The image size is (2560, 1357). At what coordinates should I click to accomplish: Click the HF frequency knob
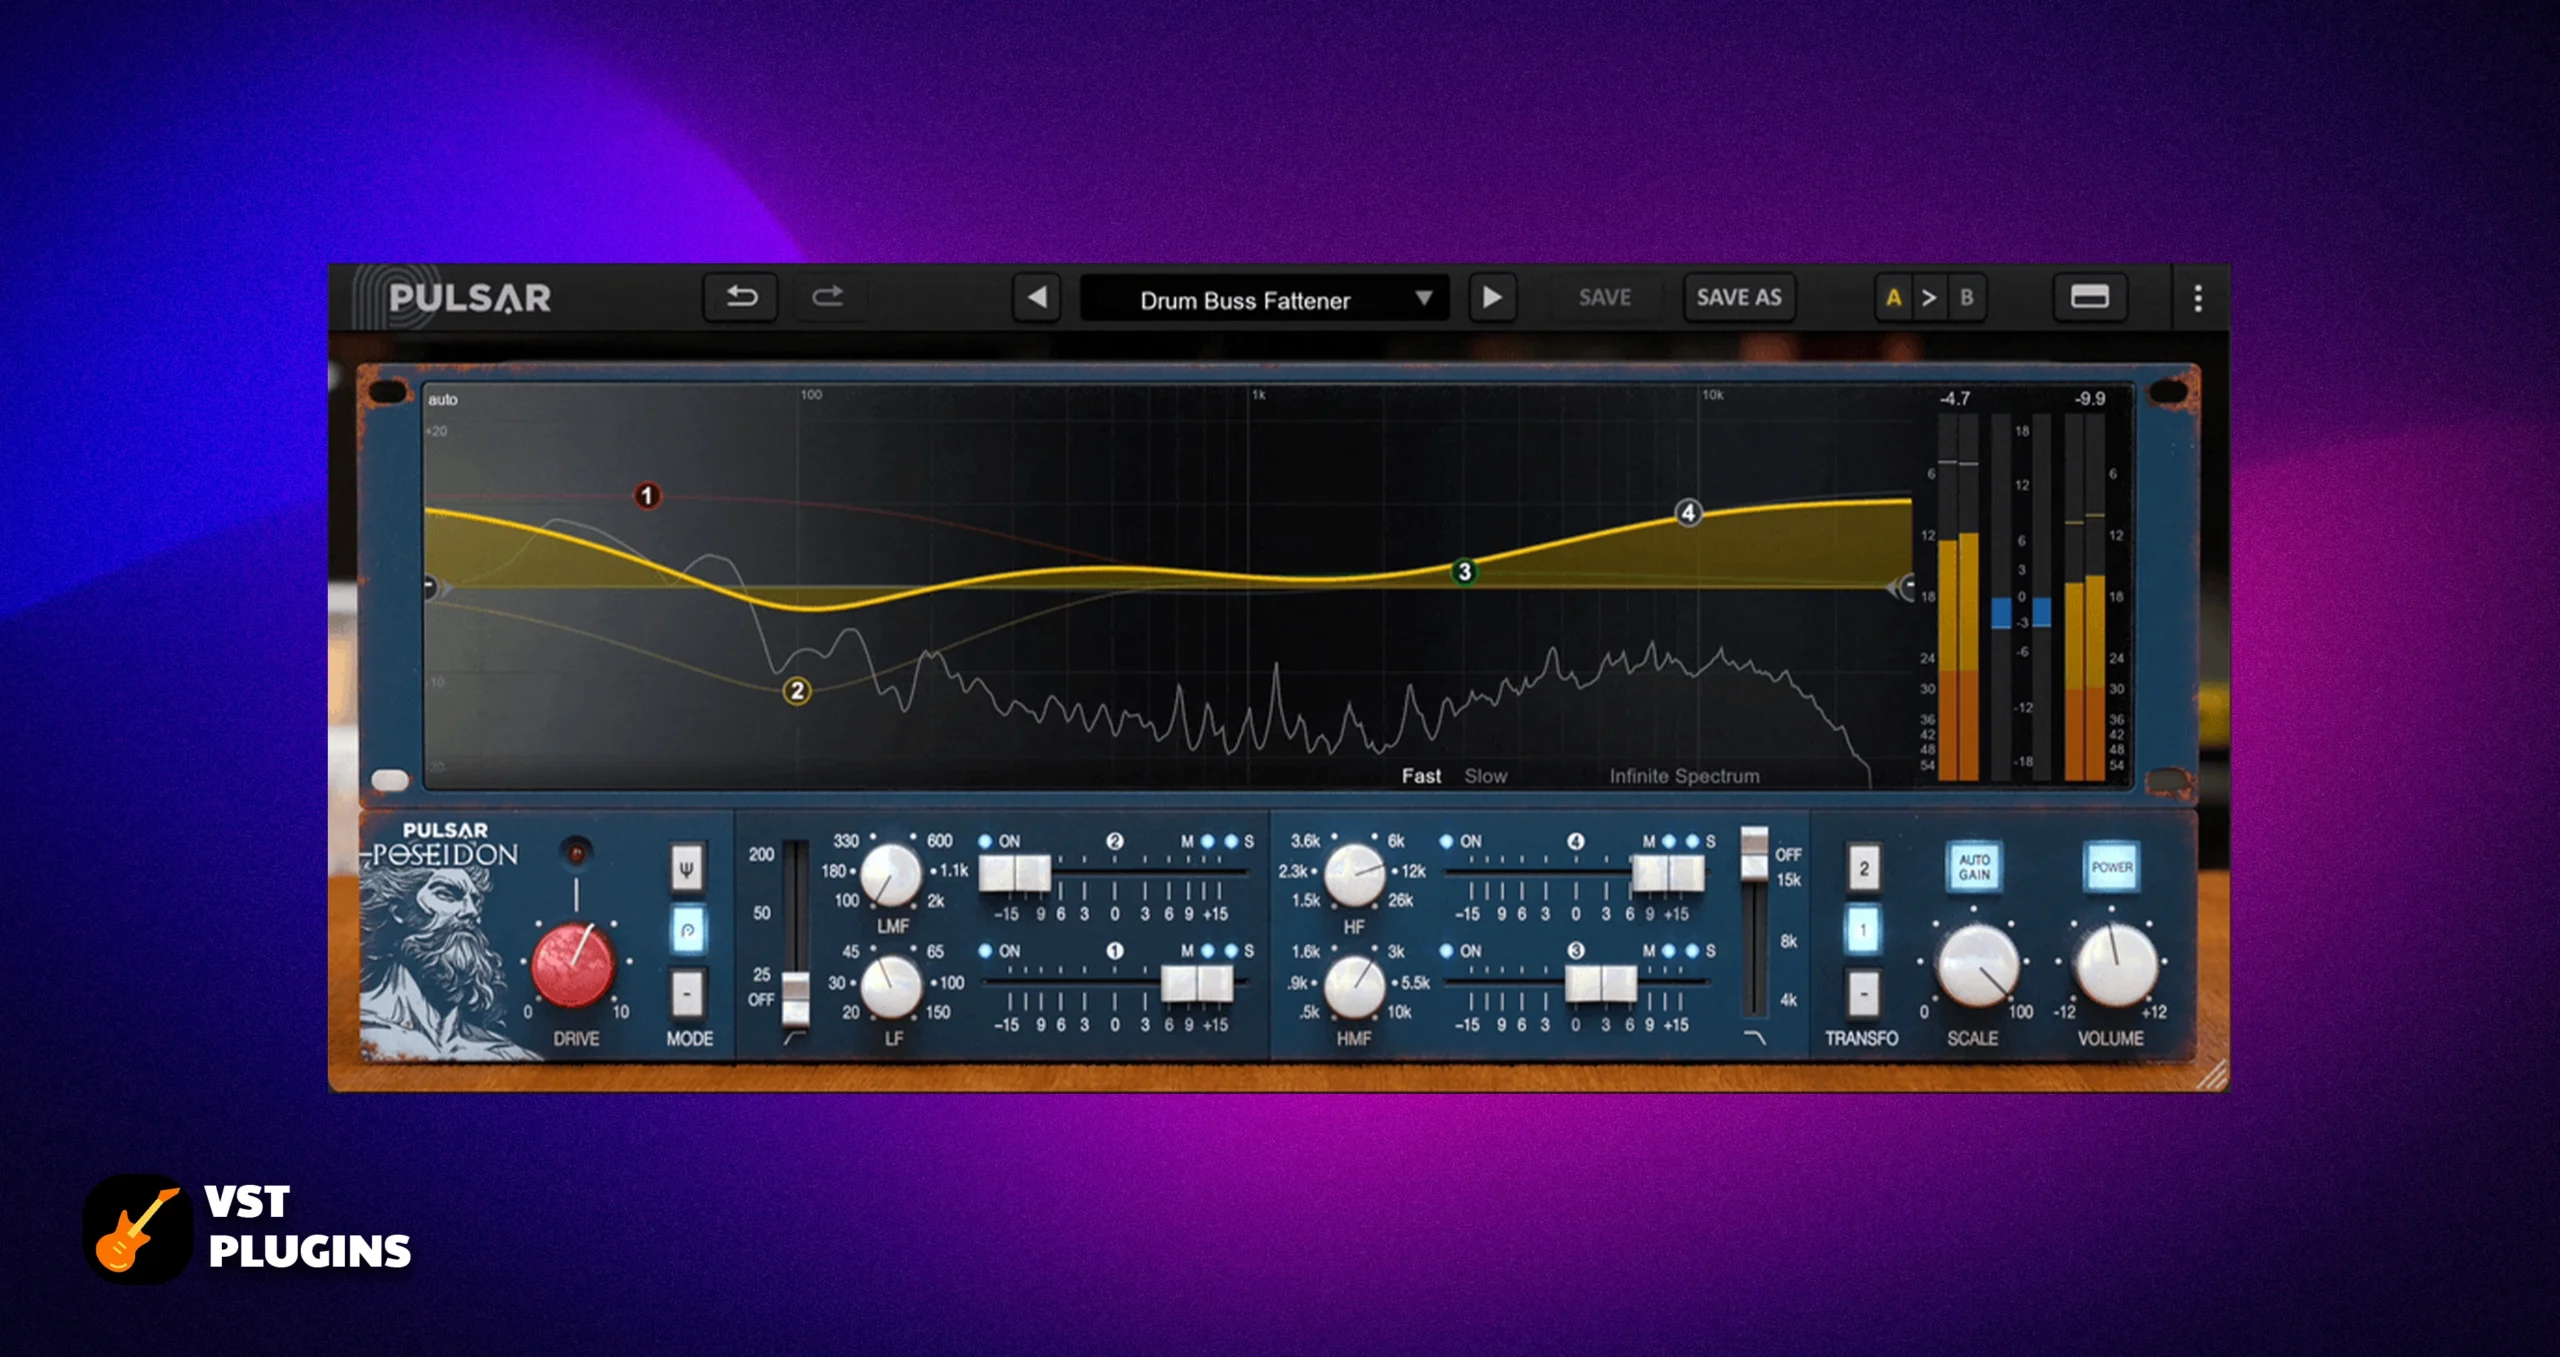[x=1354, y=873]
